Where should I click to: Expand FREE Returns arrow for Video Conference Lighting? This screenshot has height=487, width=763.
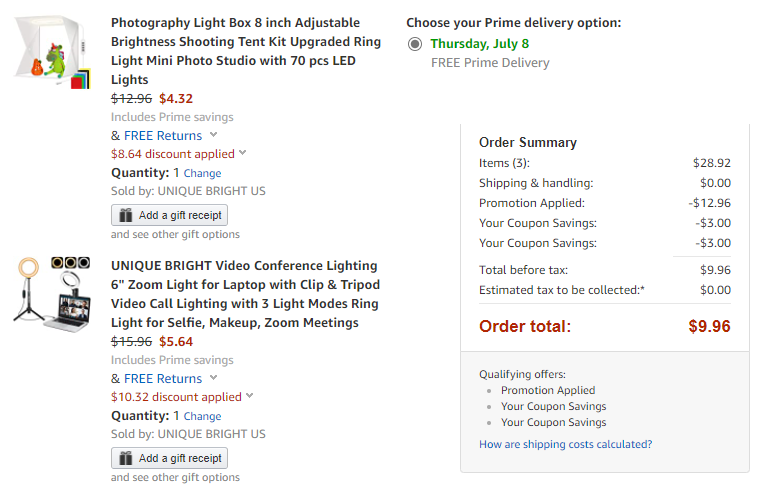213,378
